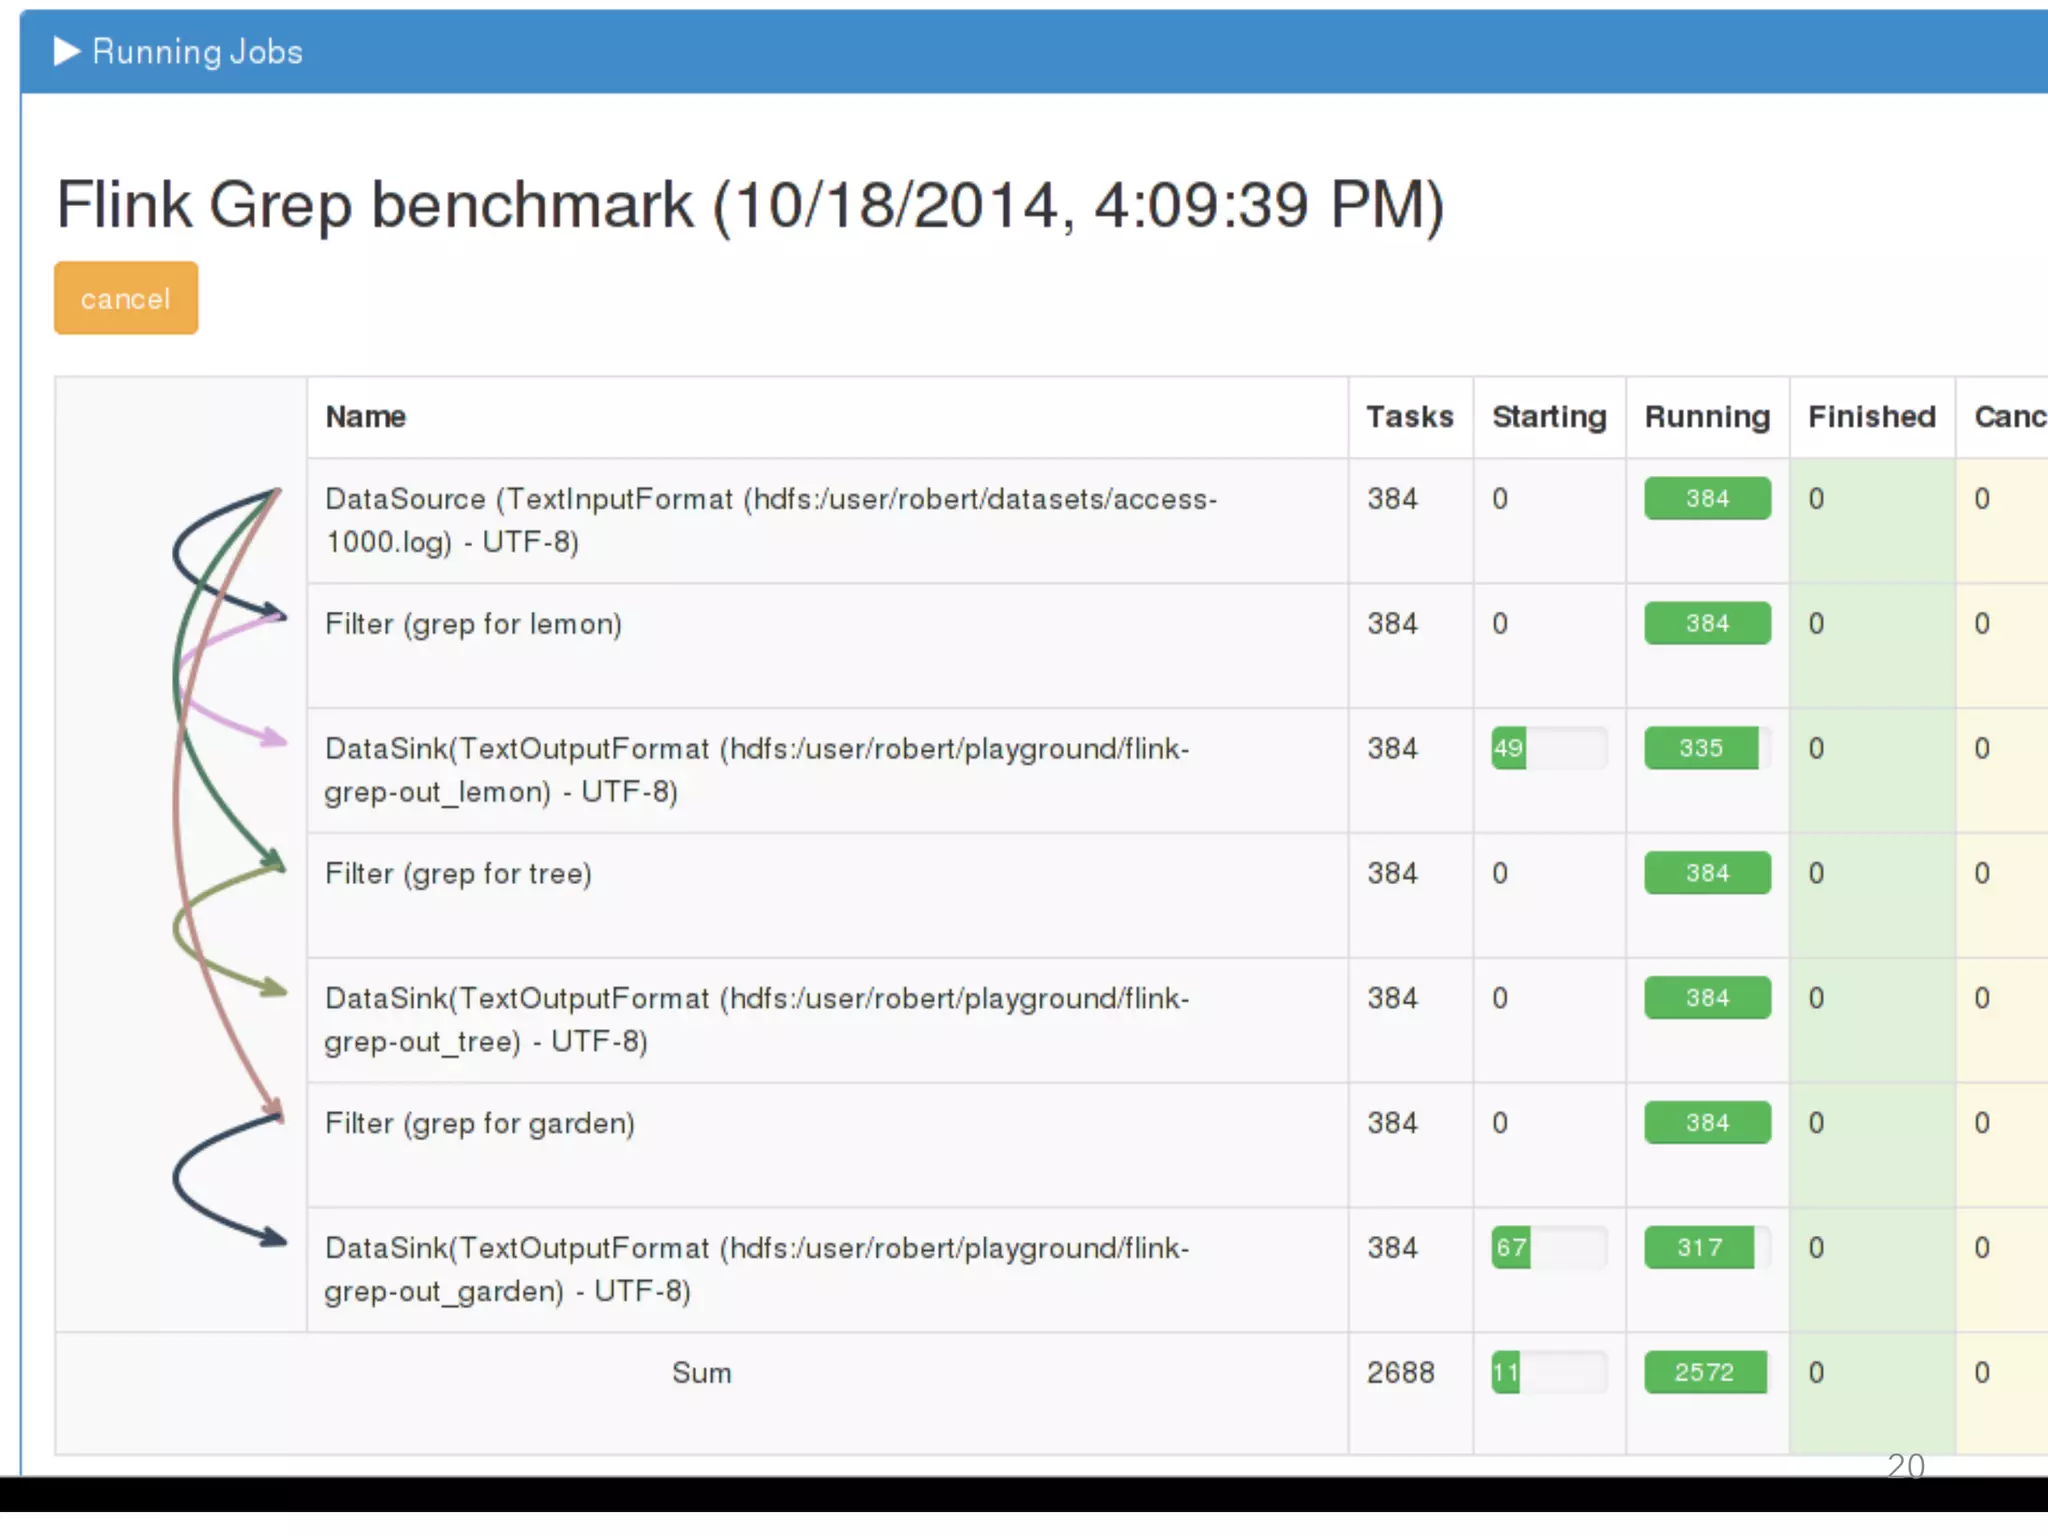Click the Tasks column header
2048x1536 pixels.
pos(1409,417)
